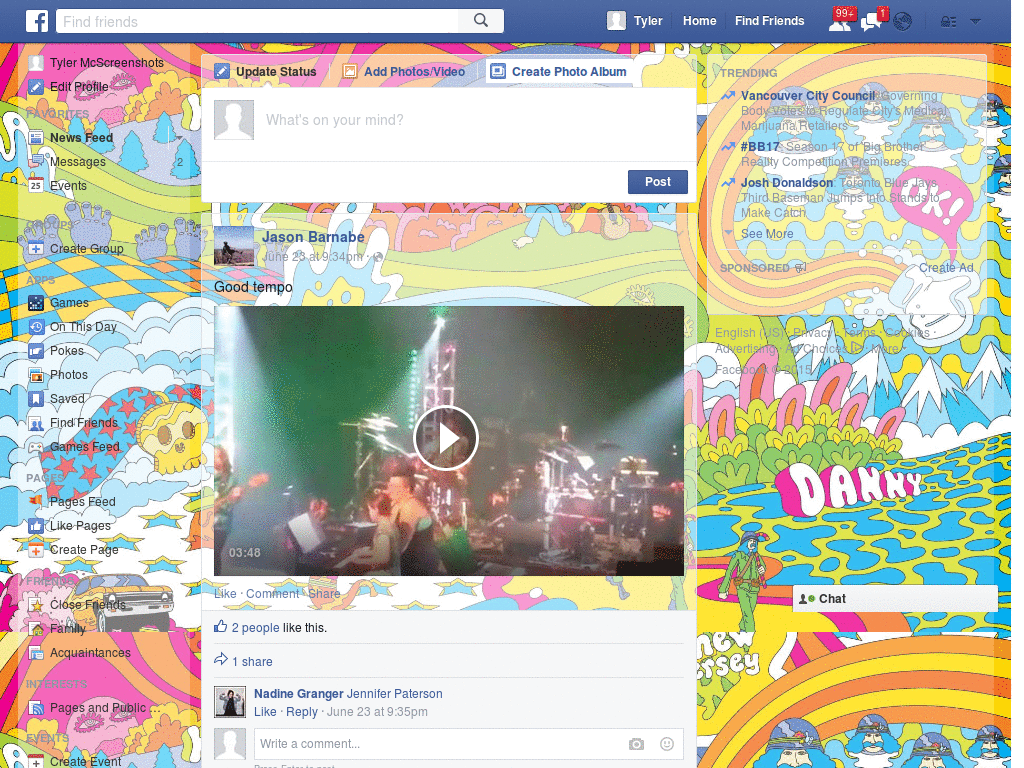Image resolution: width=1024 pixels, height=768 pixels.
Task: Click the Events calendar icon
Action: point(36,185)
